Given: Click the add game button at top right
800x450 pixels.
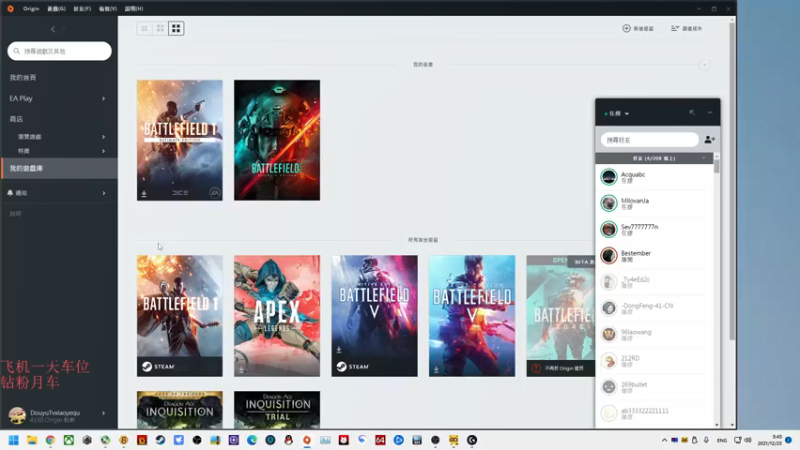Looking at the screenshot, I should click(x=638, y=28).
